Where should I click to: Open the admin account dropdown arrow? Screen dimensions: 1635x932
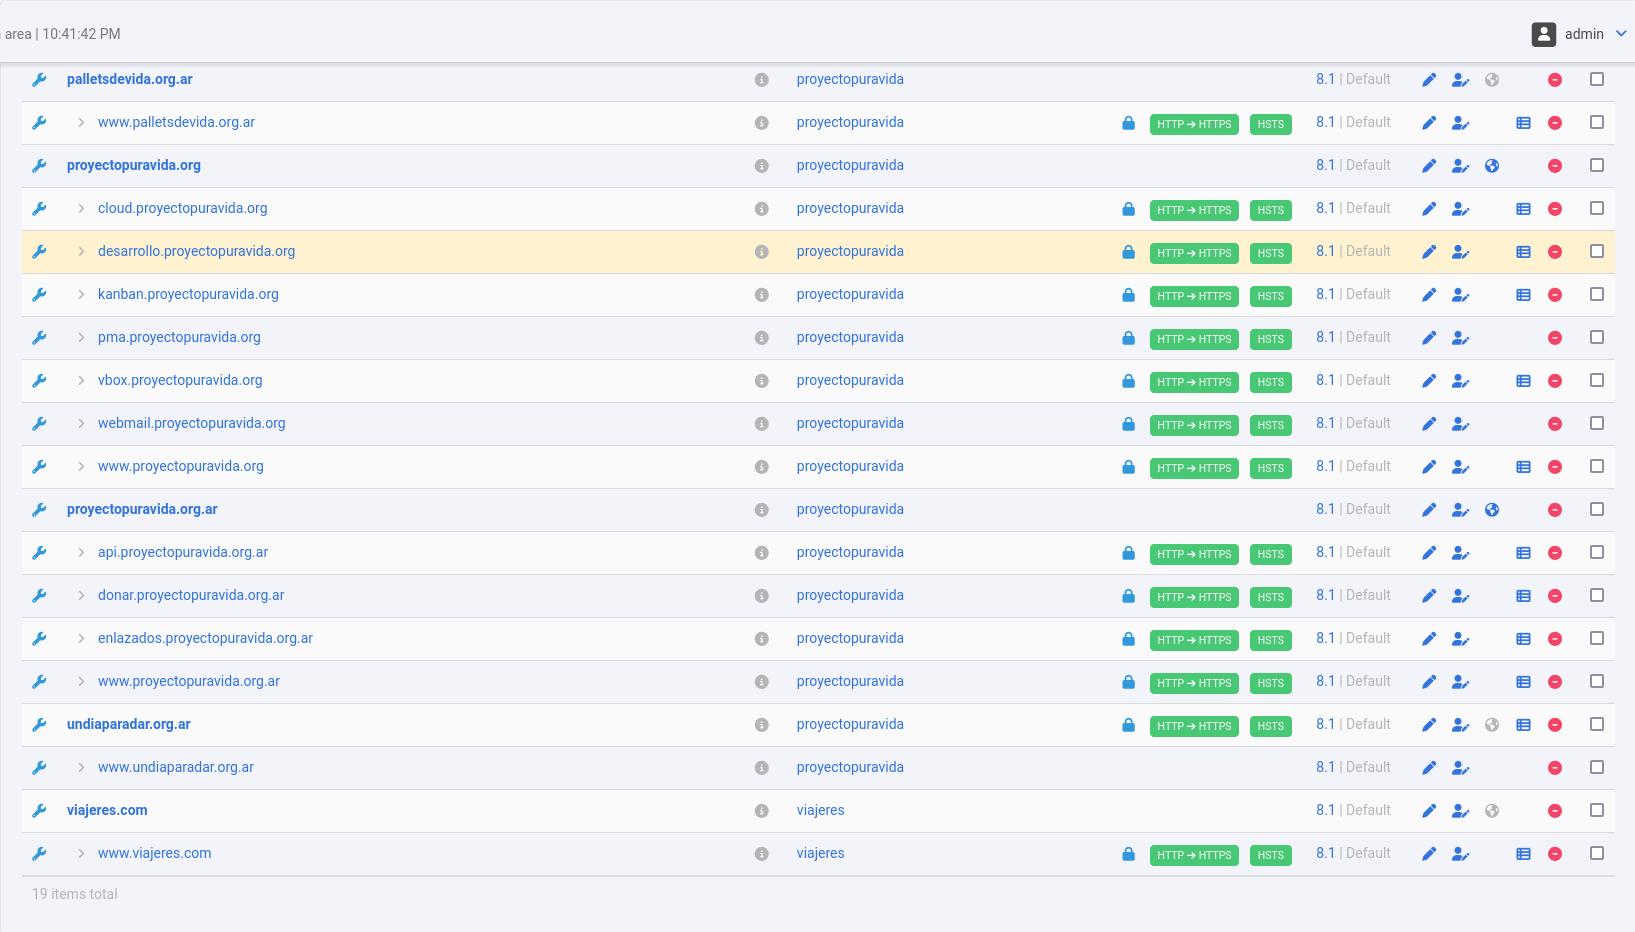tap(1621, 34)
